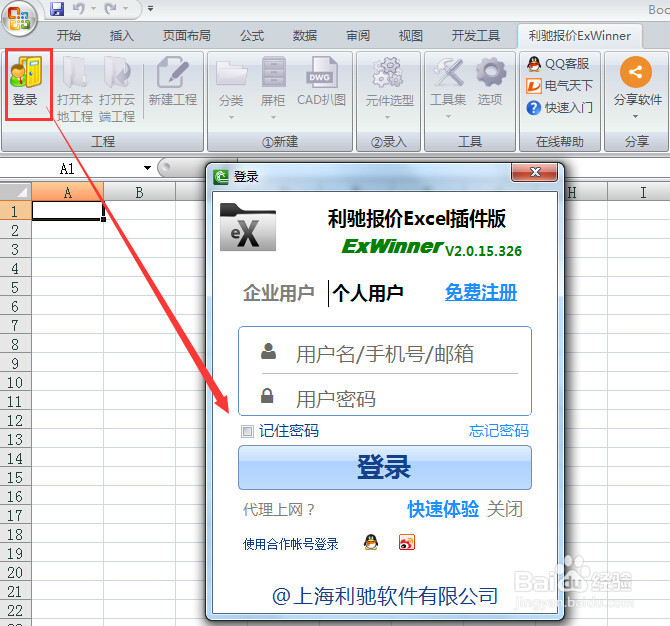Open 快速入门 help item
This screenshot has width=670, height=626.
point(560,108)
